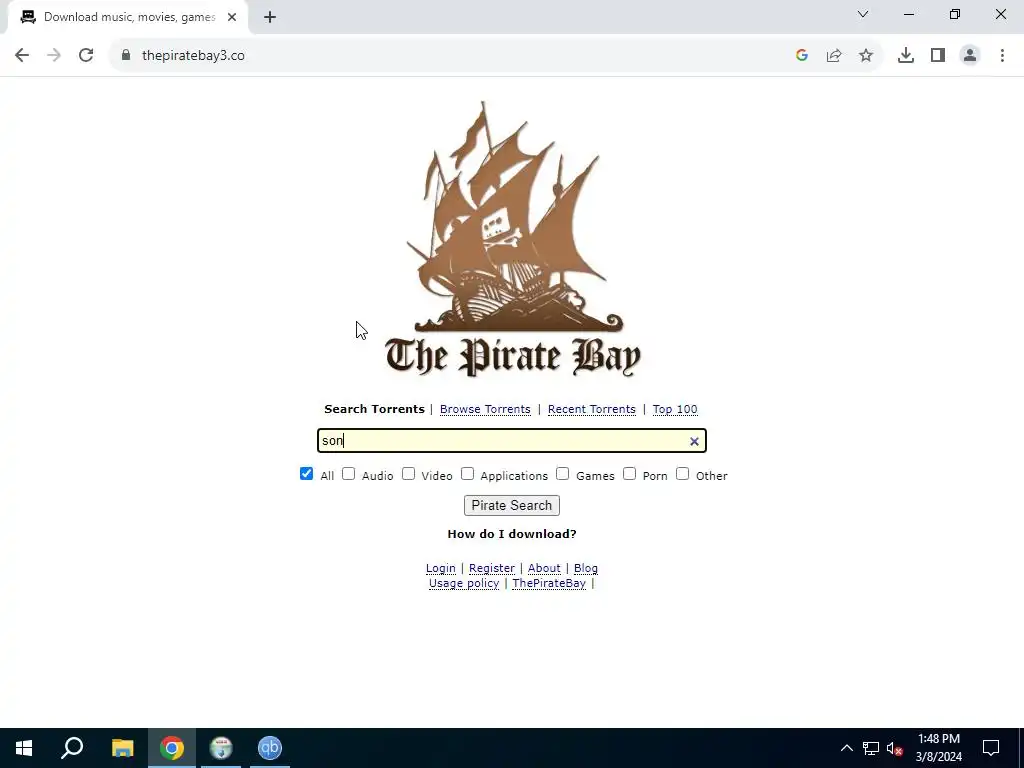Switch to Chrome in taskbar

172,748
